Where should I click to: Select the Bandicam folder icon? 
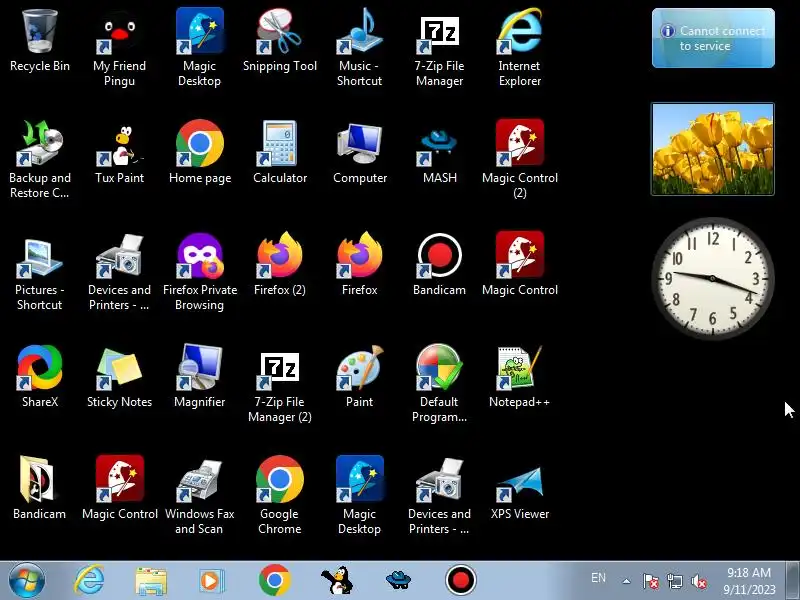click(x=40, y=489)
